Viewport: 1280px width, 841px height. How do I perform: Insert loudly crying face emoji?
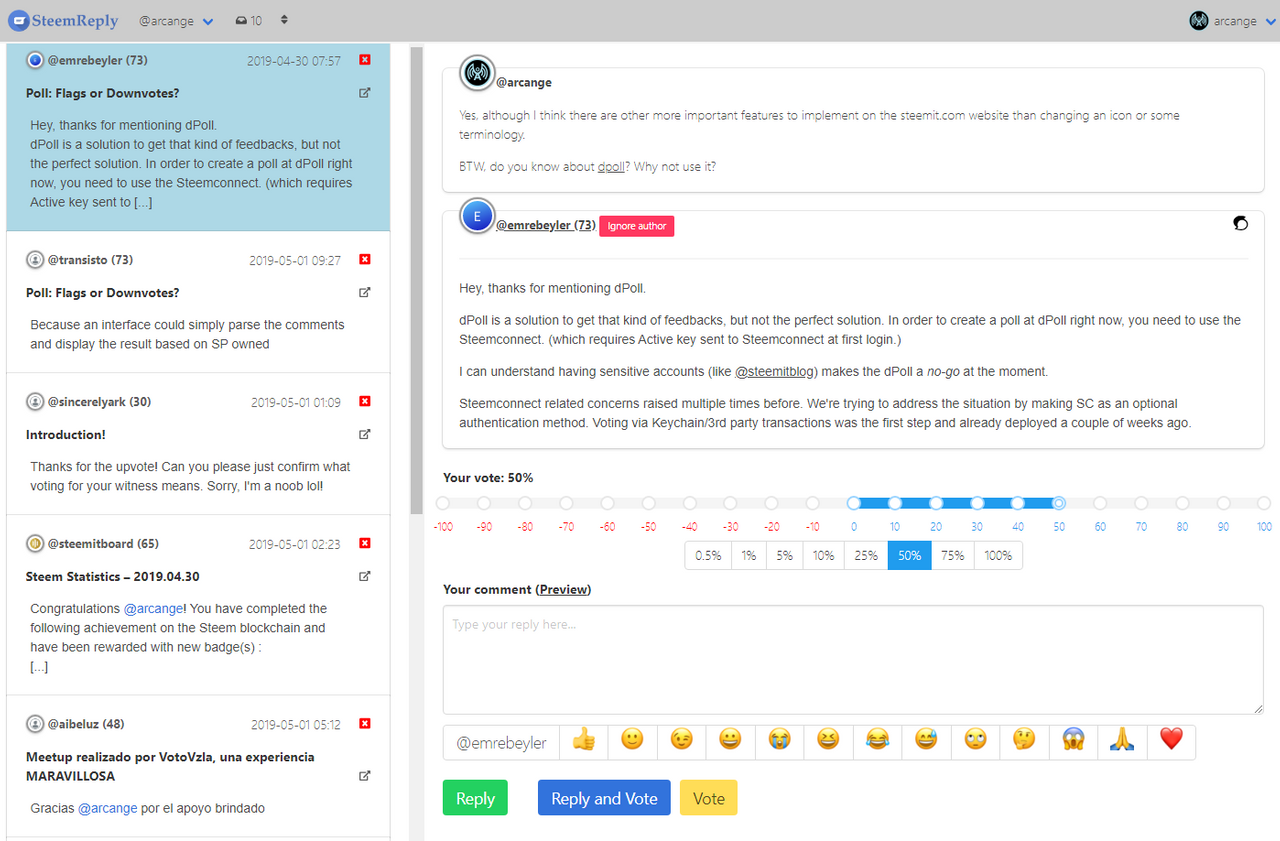779,743
